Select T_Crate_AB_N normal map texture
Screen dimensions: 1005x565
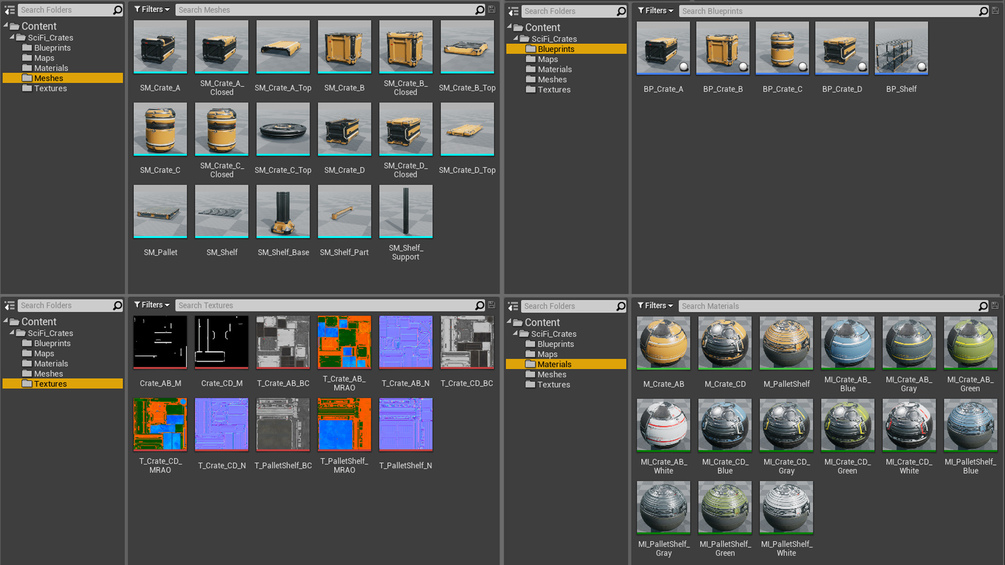tap(406, 343)
